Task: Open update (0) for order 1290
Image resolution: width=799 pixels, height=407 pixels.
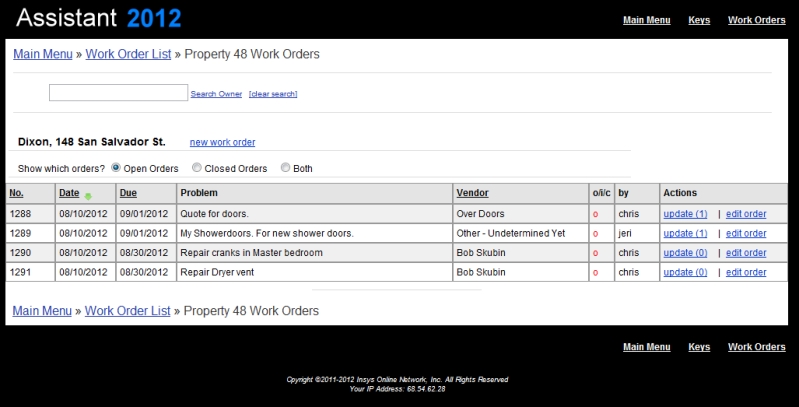Action: pos(685,253)
